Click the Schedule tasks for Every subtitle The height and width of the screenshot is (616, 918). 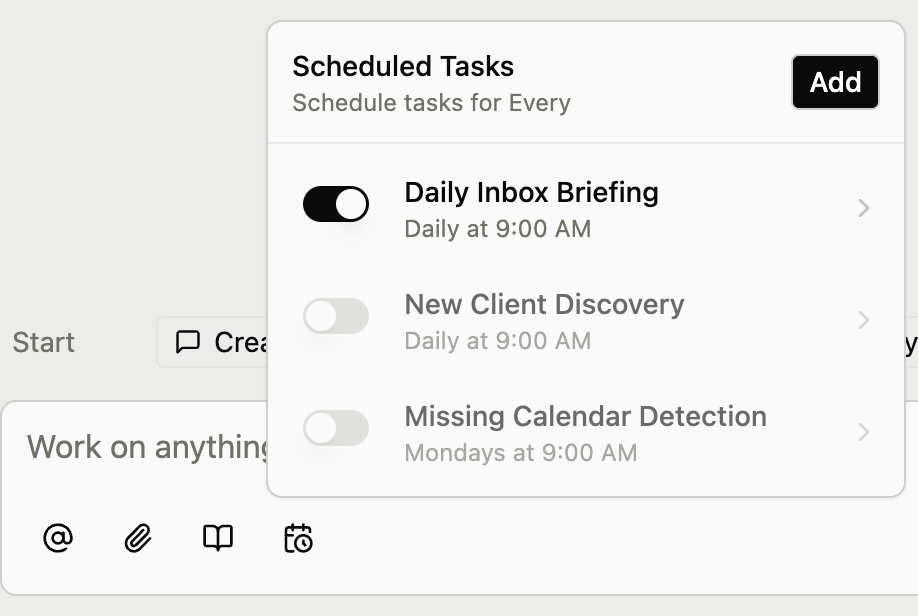(x=431, y=103)
